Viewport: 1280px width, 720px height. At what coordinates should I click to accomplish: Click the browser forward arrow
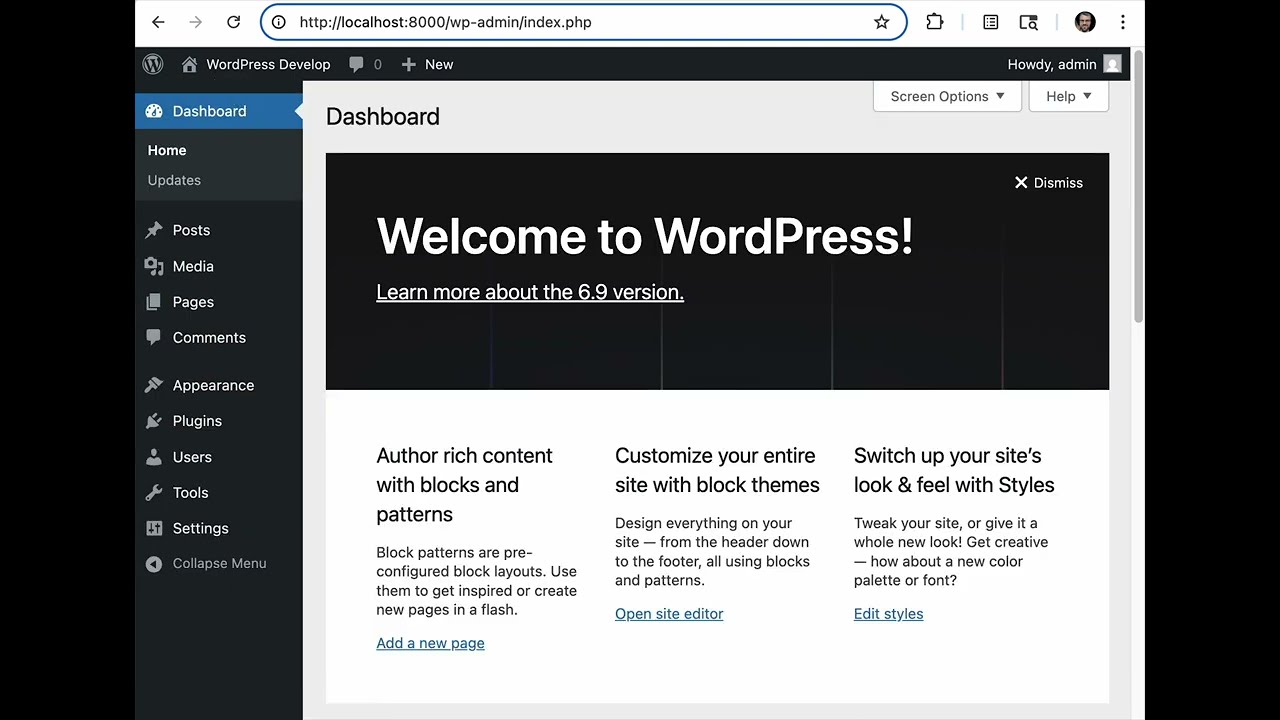click(196, 22)
